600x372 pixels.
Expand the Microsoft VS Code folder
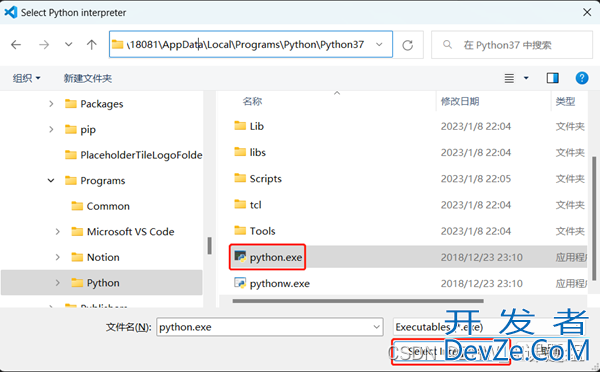(x=58, y=232)
